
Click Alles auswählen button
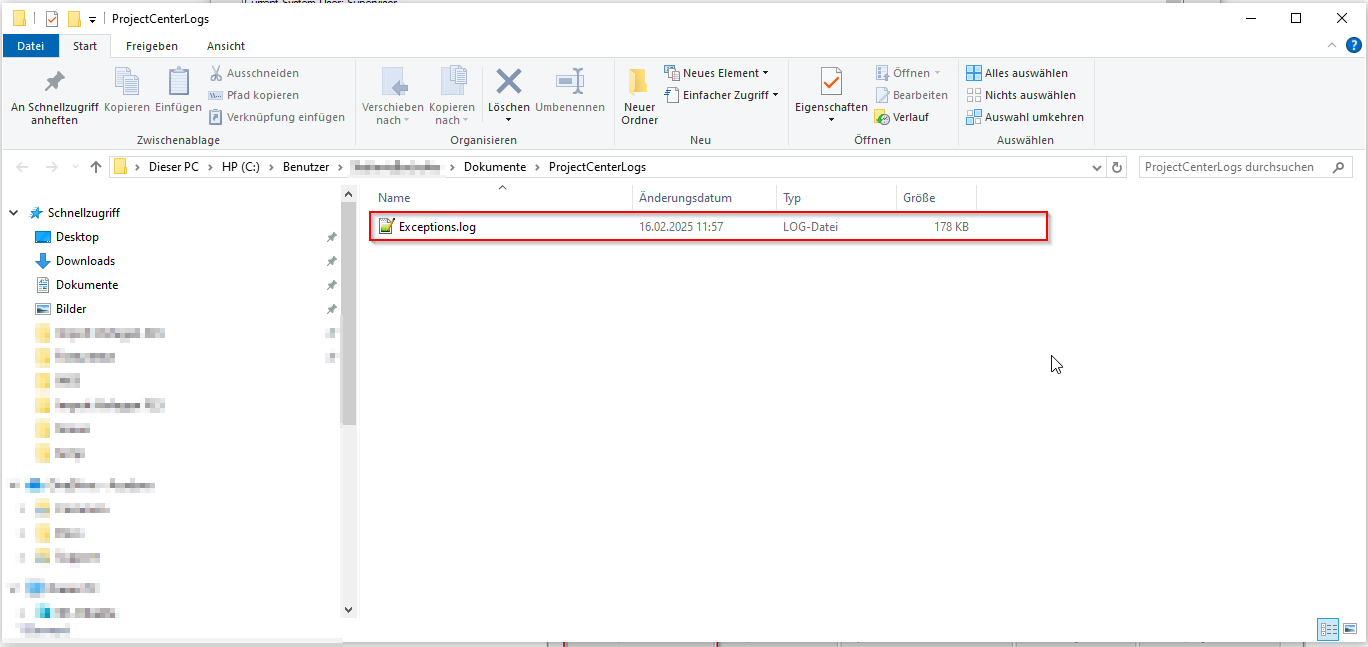pos(1017,73)
